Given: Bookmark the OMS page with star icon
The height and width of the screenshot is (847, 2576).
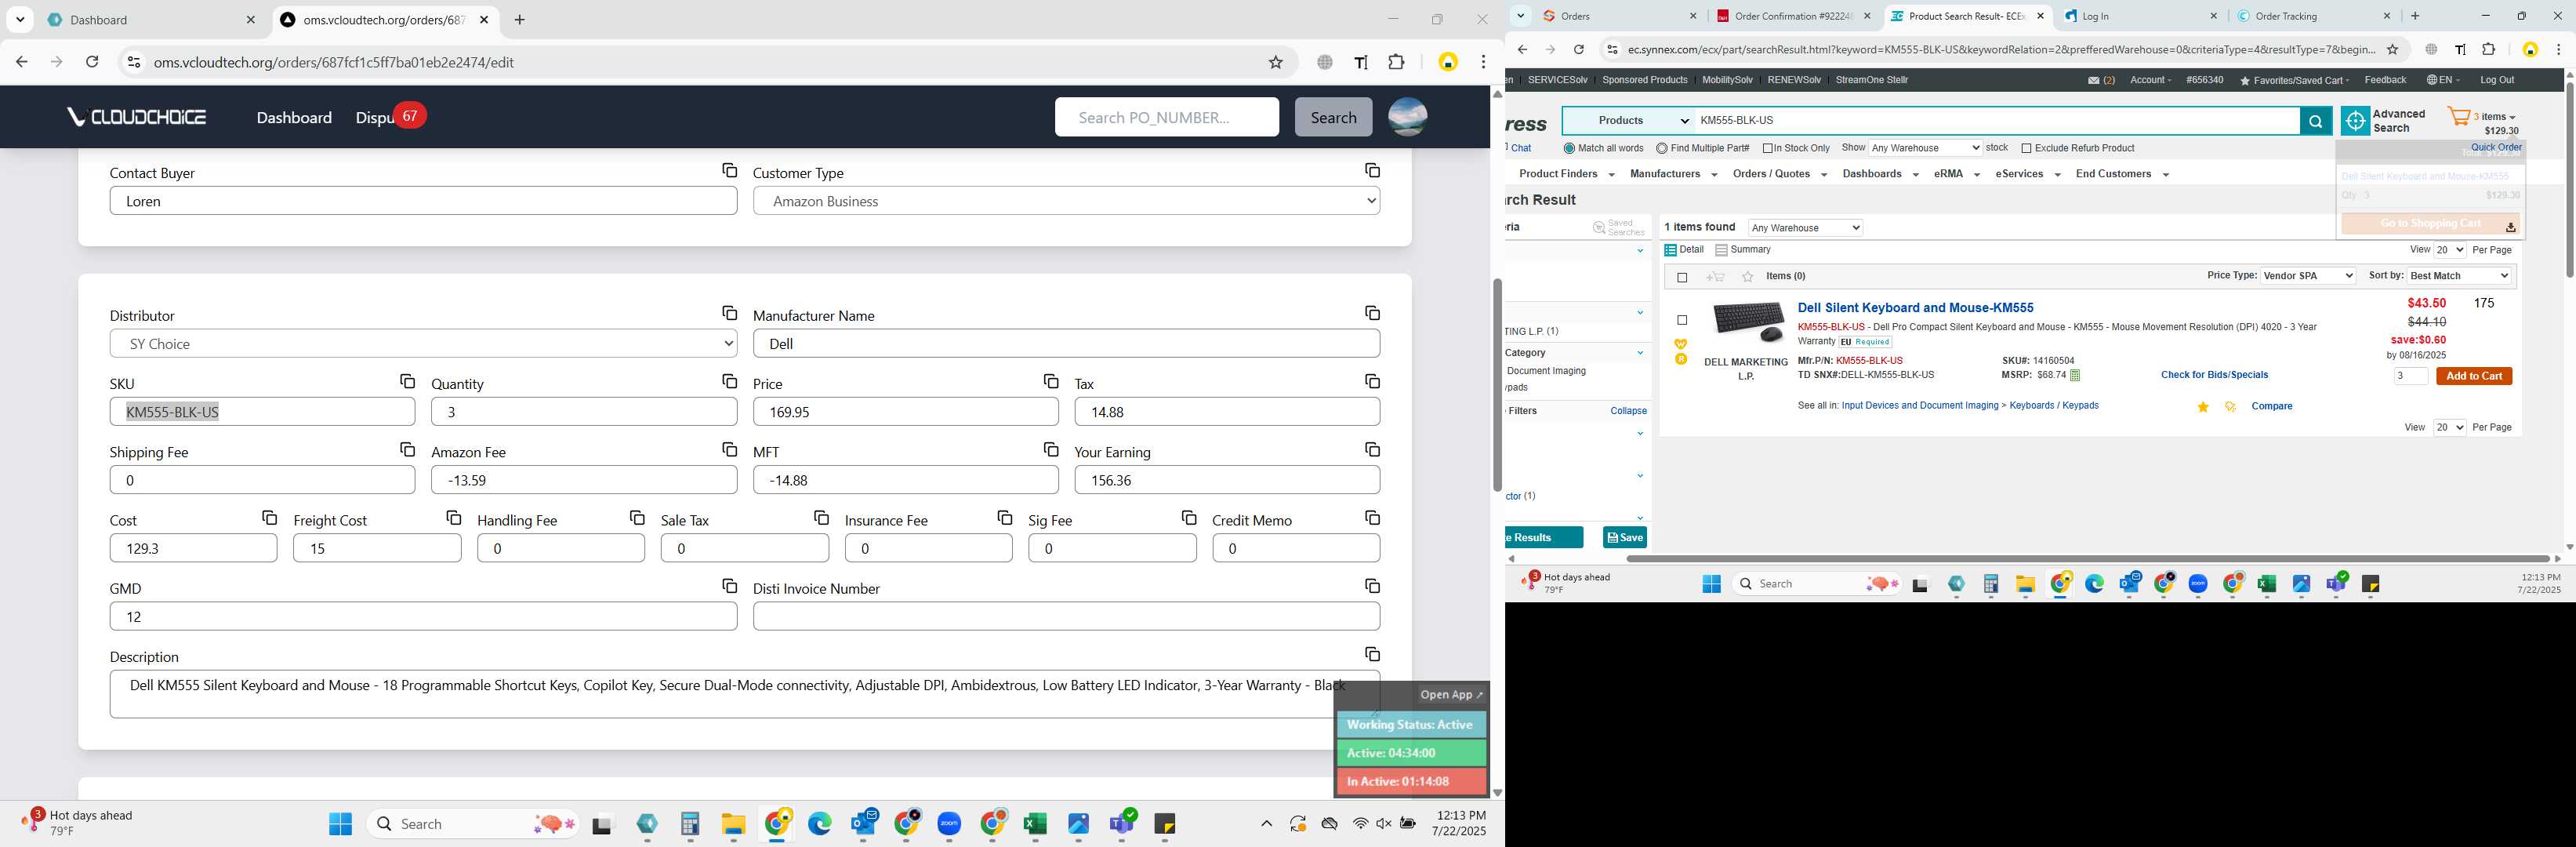Looking at the screenshot, I should point(1275,62).
